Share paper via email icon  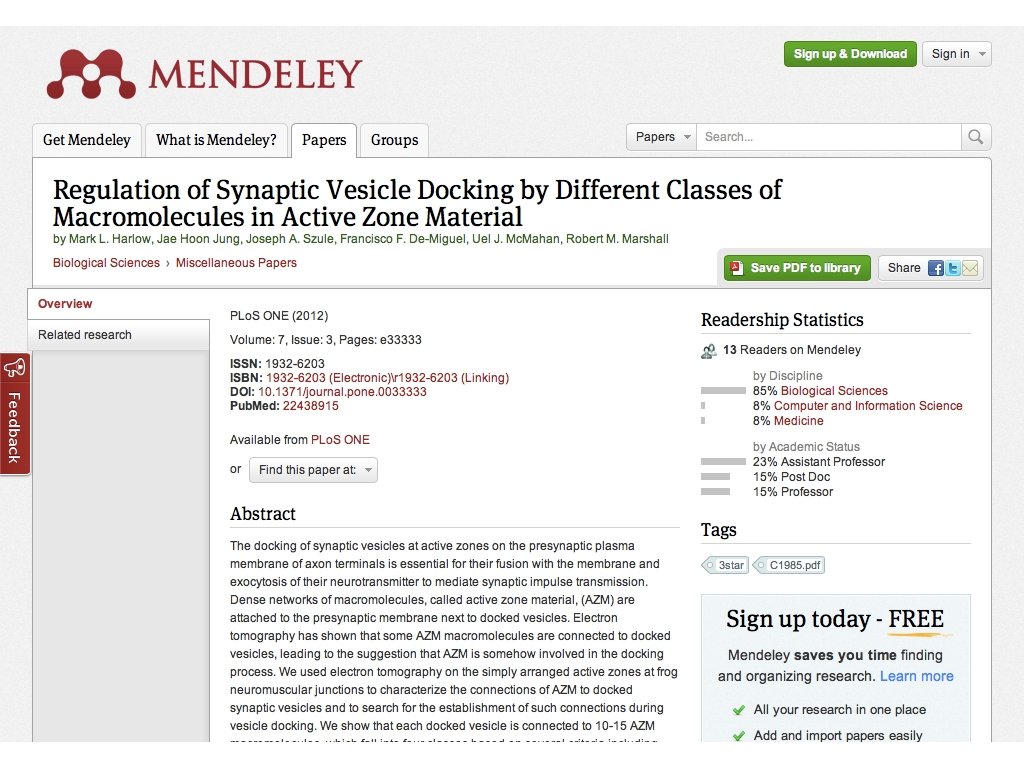[x=970, y=268]
